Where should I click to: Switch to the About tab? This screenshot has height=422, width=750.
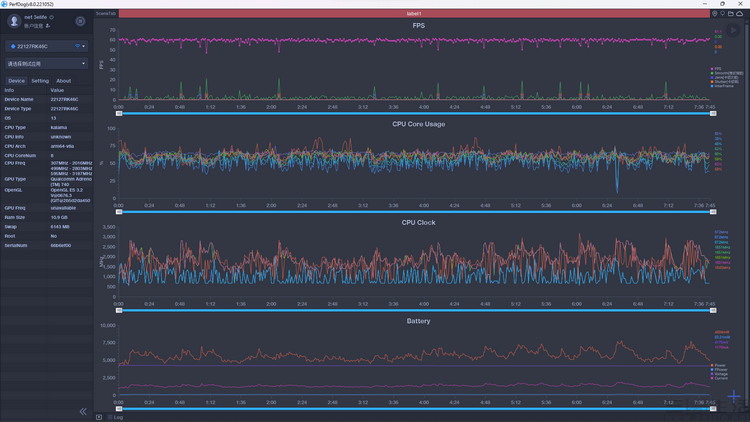click(x=64, y=81)
